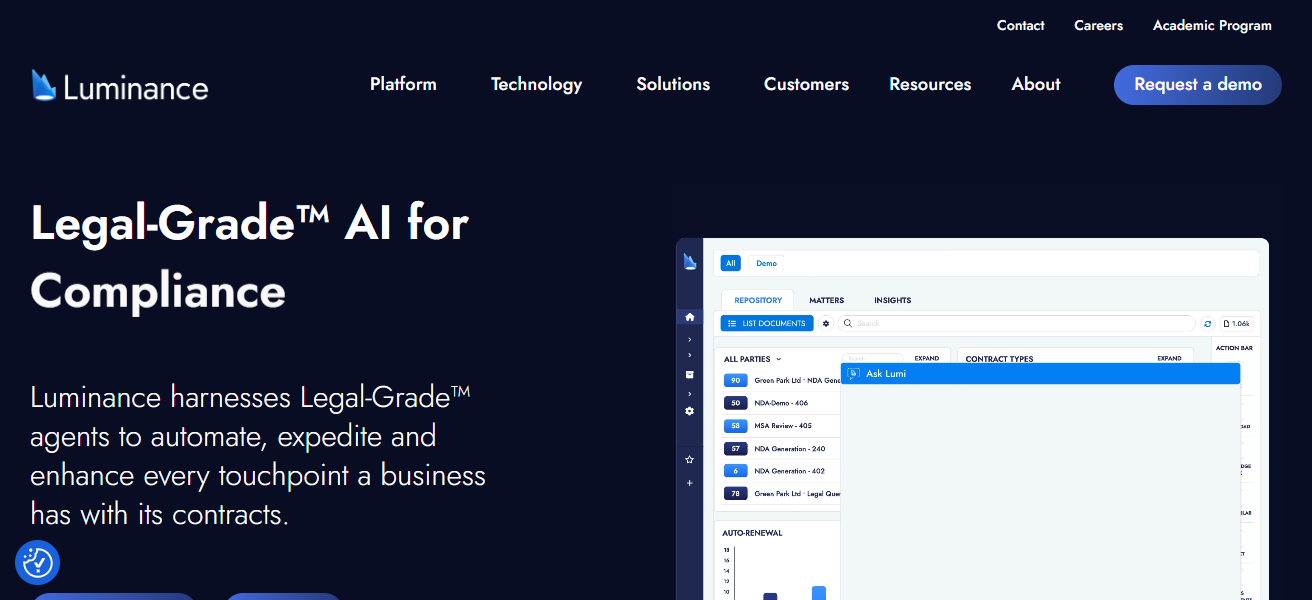Open the All Parties dropdown
Screen dimensions: 1312x600
753,359
